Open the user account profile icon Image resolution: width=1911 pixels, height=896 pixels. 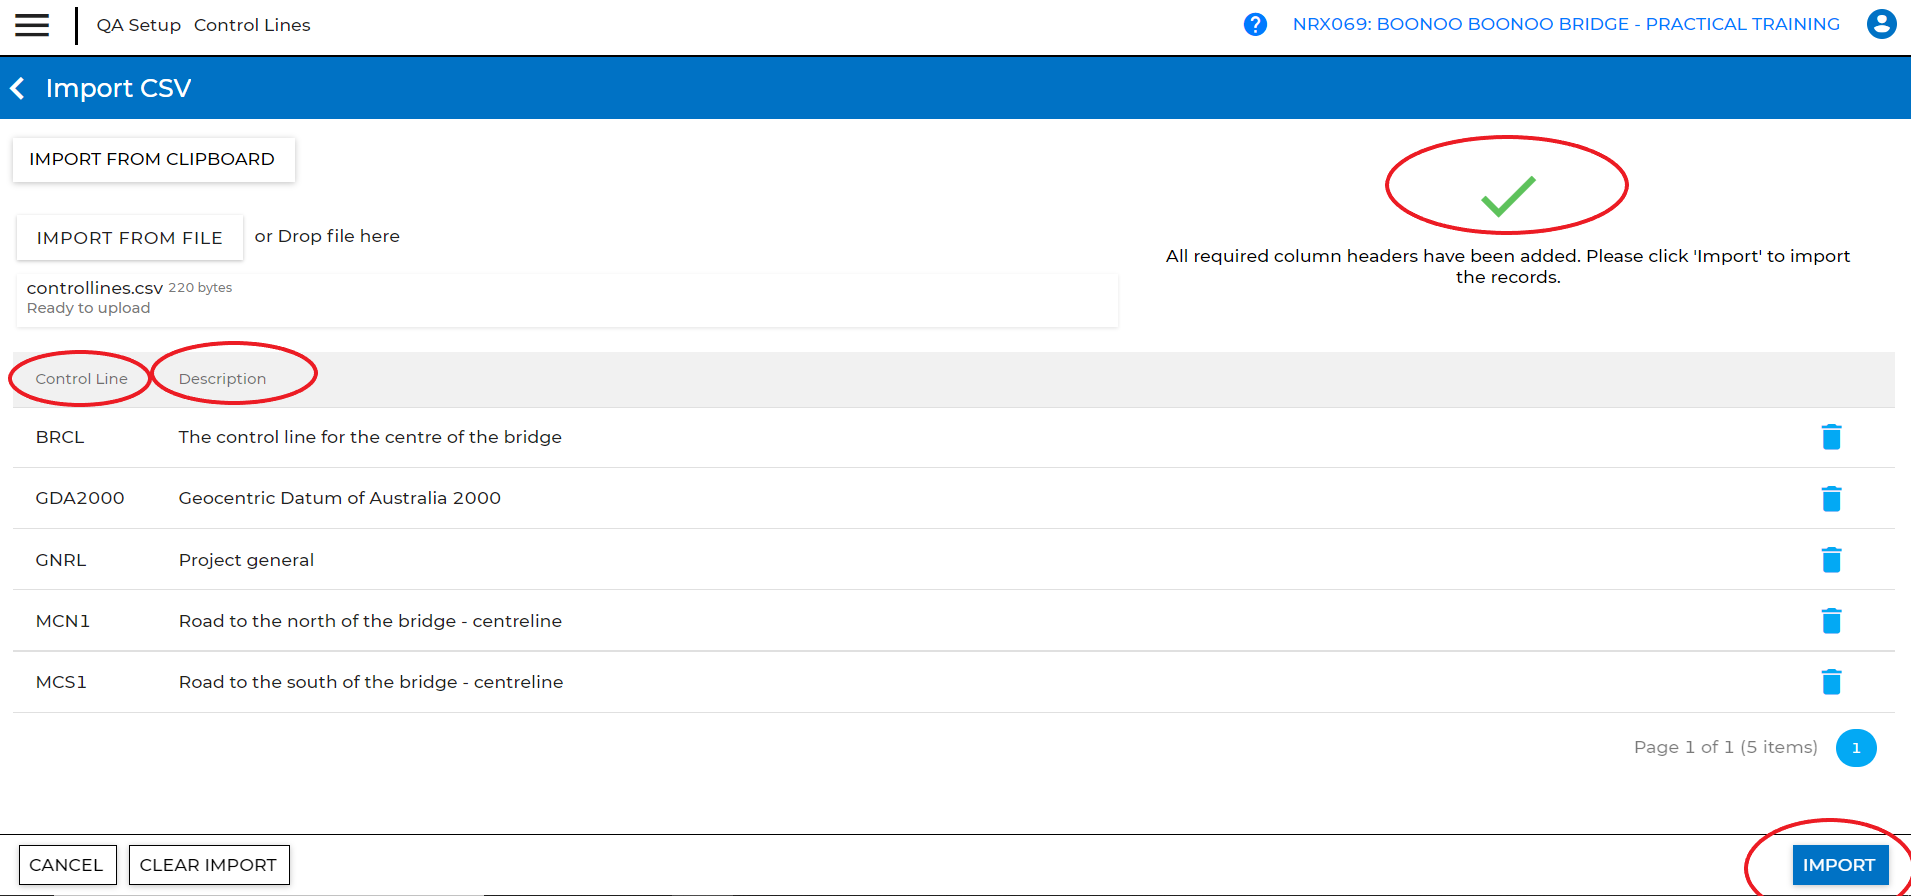1881,24
